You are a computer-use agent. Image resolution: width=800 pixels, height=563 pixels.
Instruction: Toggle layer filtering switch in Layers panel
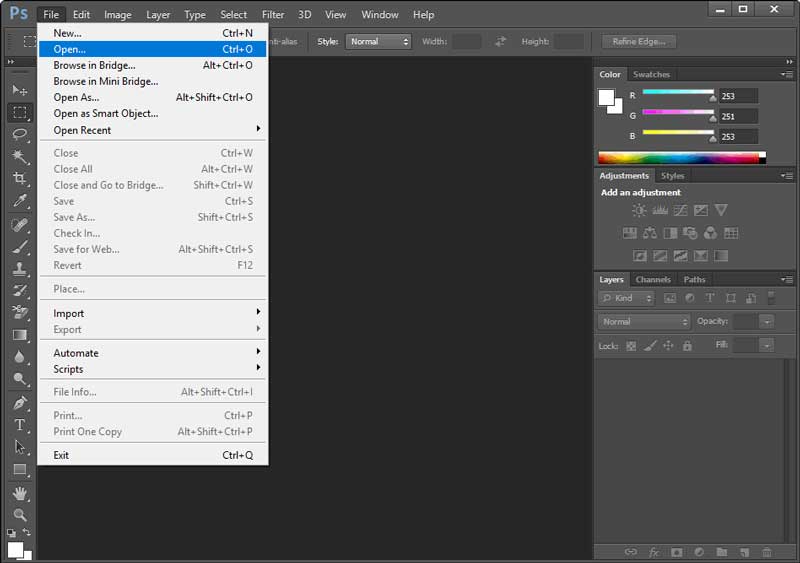pos(770,298)
